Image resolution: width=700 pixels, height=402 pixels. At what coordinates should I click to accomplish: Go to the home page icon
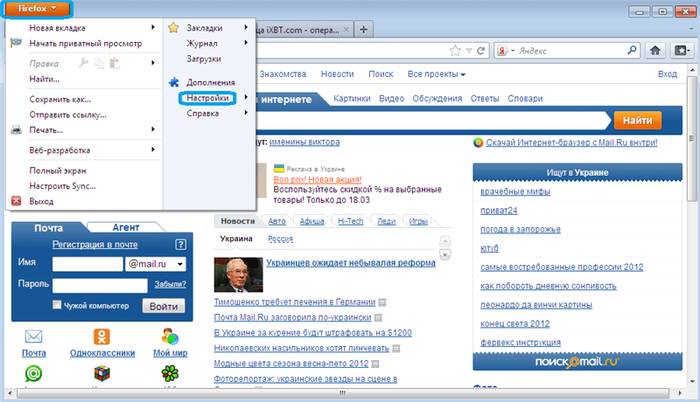tap(655, 50)
